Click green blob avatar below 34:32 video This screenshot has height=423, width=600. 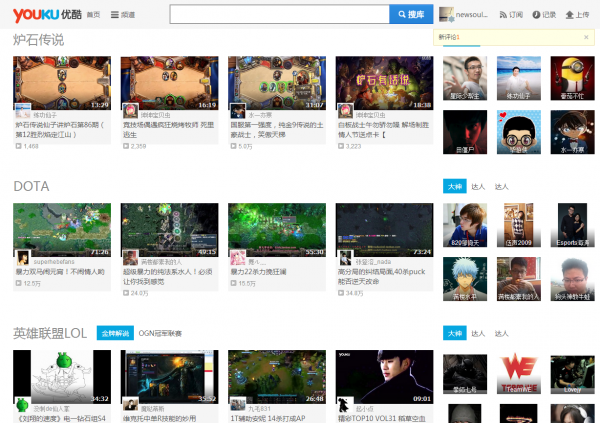tap(23, 405)
